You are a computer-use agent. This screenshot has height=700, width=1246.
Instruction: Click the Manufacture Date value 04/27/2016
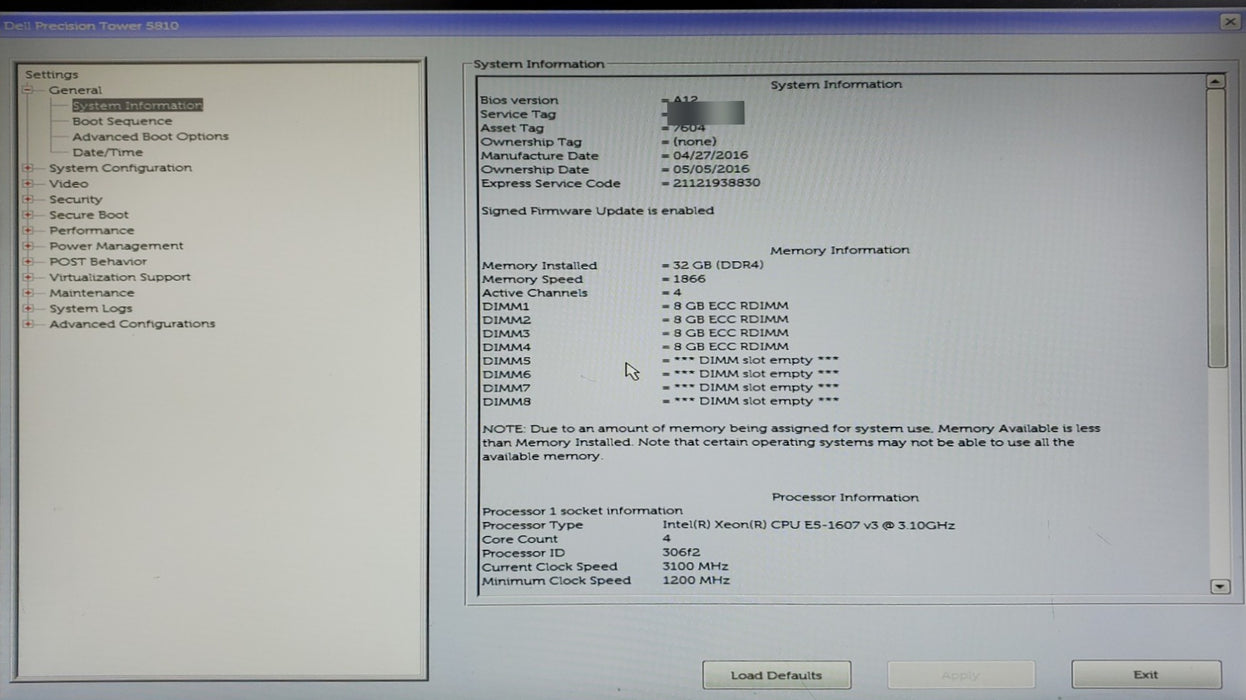click(710, 156)
